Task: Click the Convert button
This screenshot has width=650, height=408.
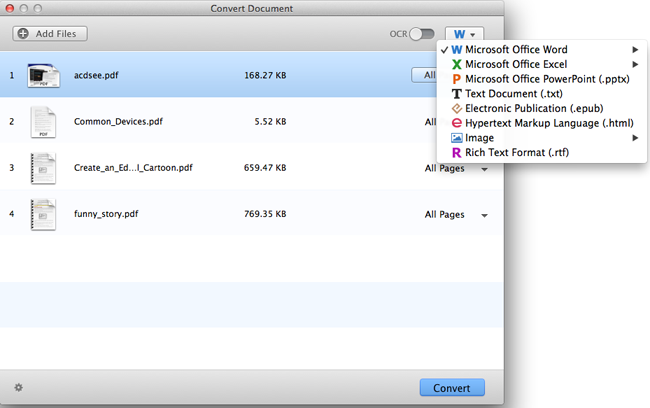Action: (452, 388)
